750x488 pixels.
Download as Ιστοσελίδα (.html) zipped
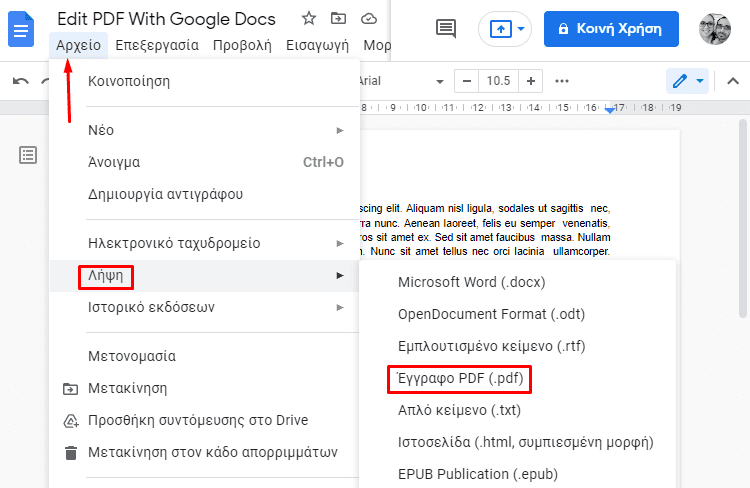518,443
